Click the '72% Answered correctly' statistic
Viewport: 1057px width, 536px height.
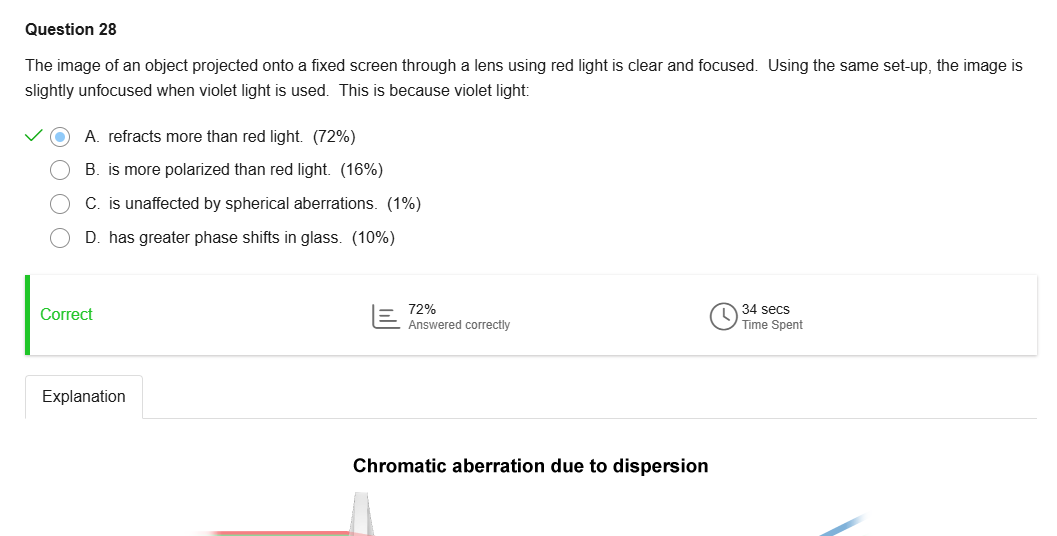(458, 316)
